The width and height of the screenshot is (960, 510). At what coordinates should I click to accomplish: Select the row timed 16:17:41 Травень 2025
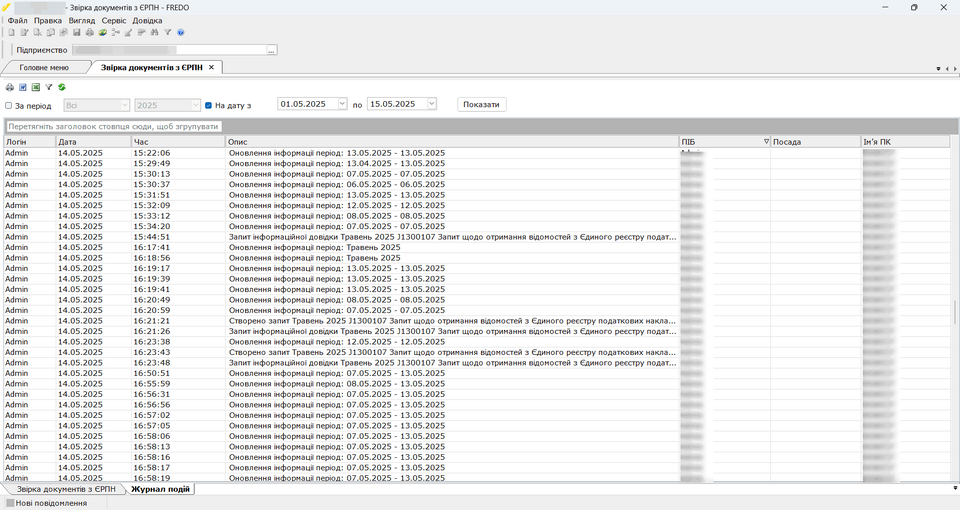(476, 247)
